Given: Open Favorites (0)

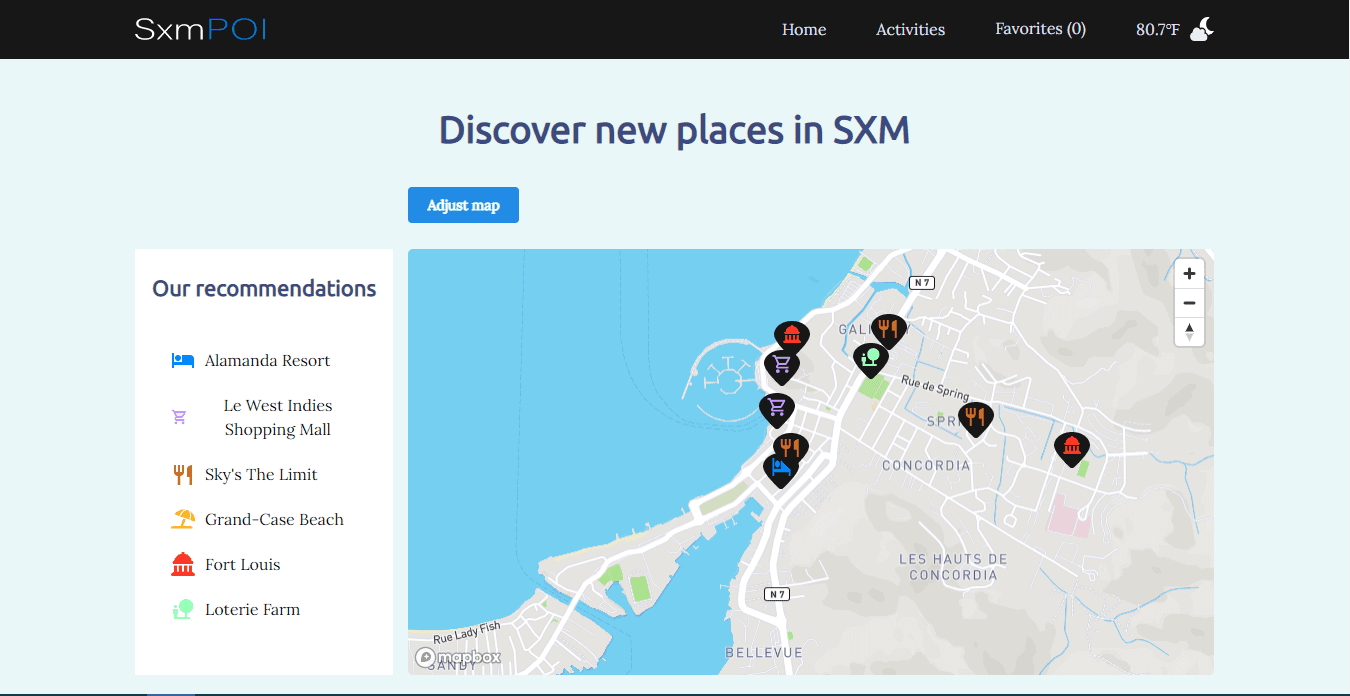Looking at the screenshot, I should pyautogui.click(x=1040, y=29).
